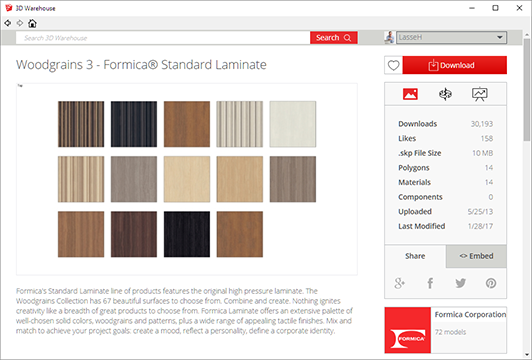Image resolution: width=532 pixels, height=360 pixels.
Task: Download the Woodgrains 3 model
Action: [455, 65]
